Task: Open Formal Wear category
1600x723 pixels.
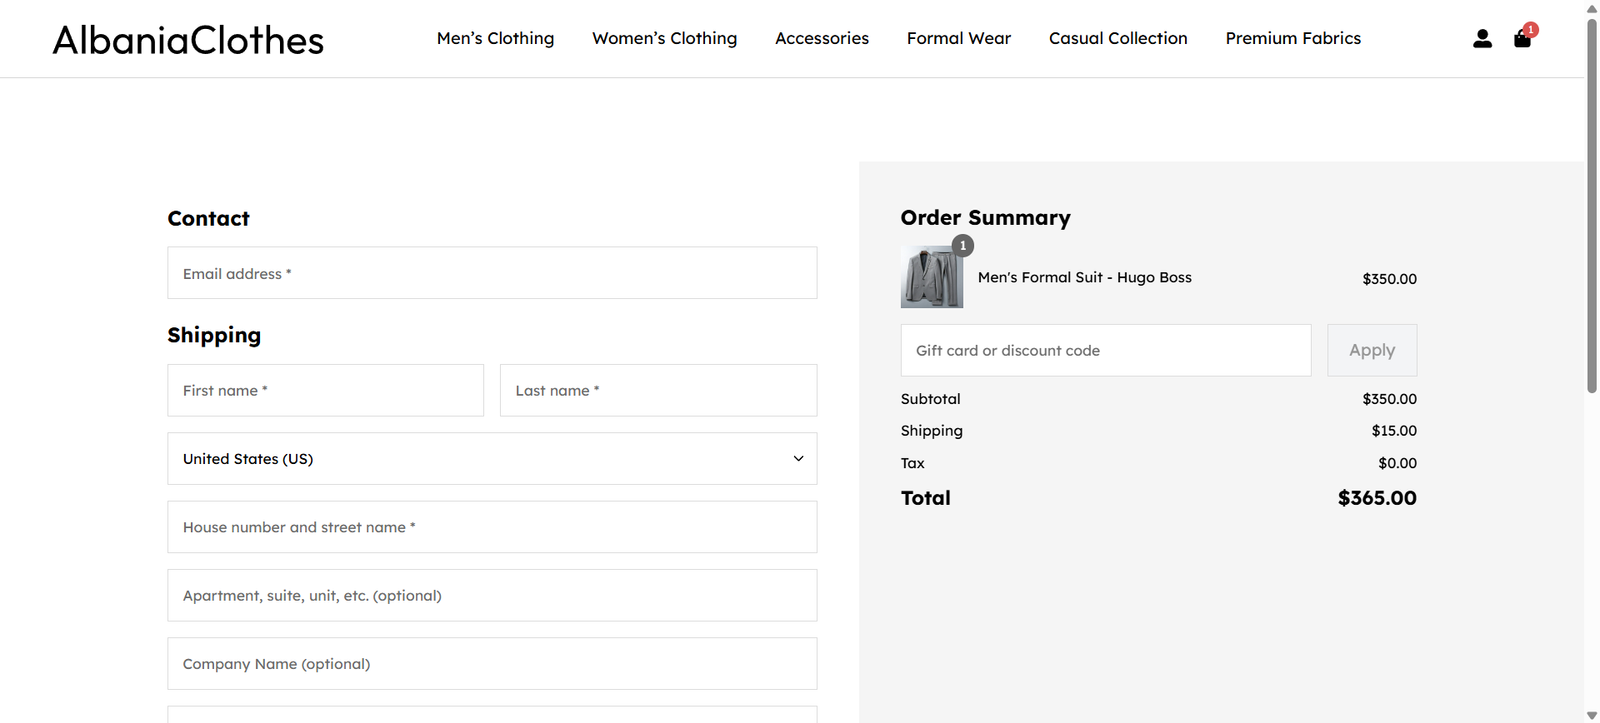Action: point(958,38)
